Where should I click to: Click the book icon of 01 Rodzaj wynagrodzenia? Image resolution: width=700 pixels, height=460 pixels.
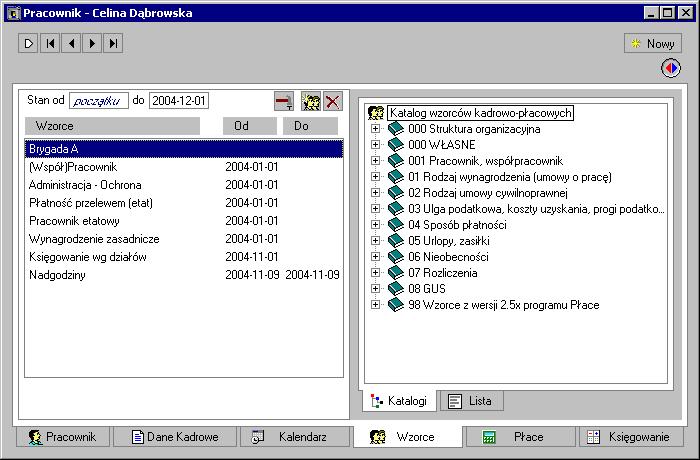tap(396, 177)
